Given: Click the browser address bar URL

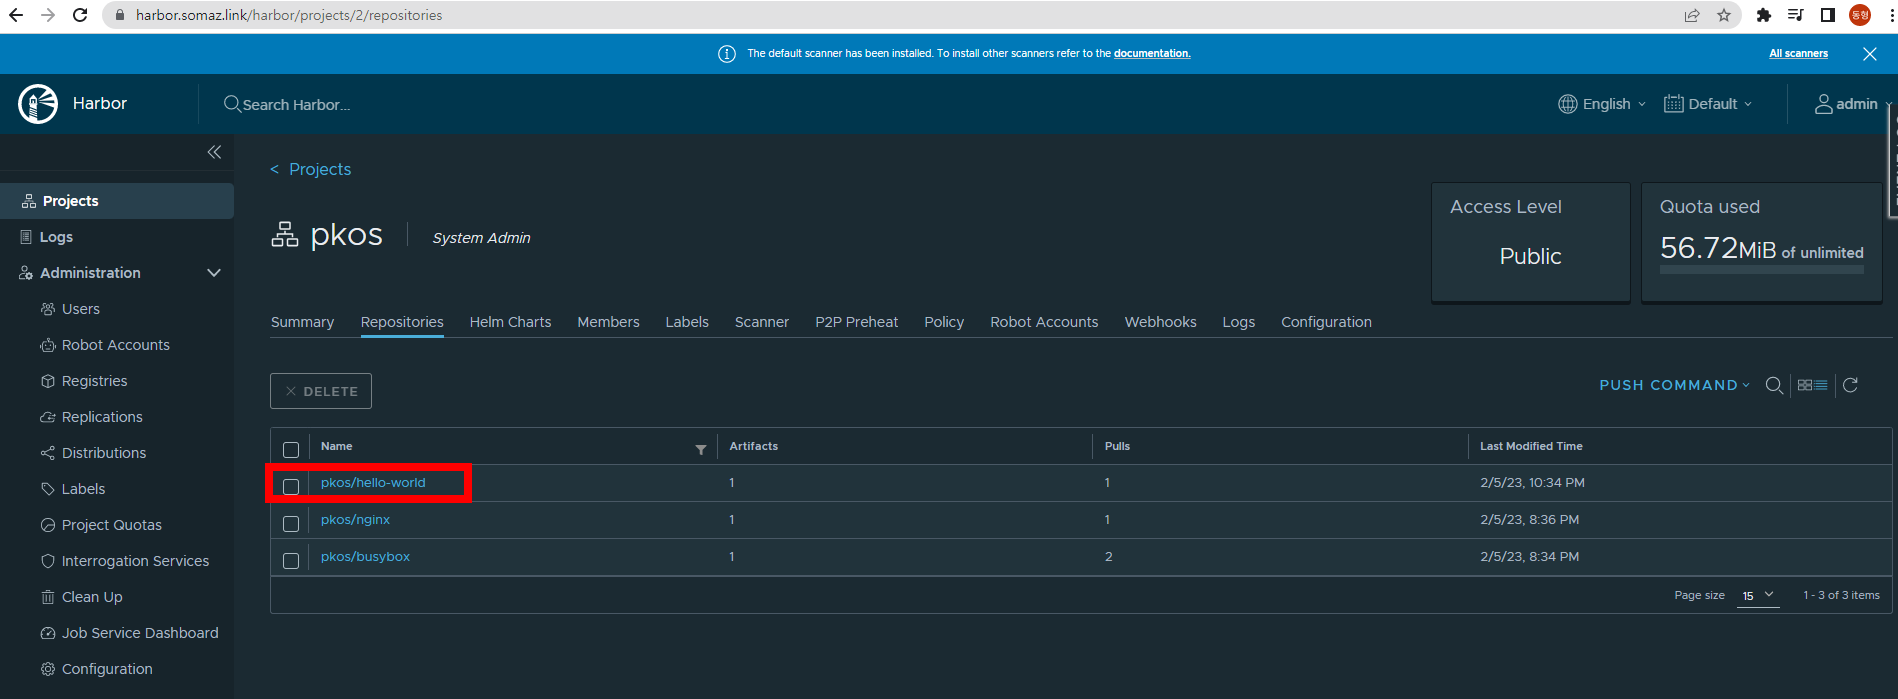Looking at the screenshot, I should [x=289, y=15].
